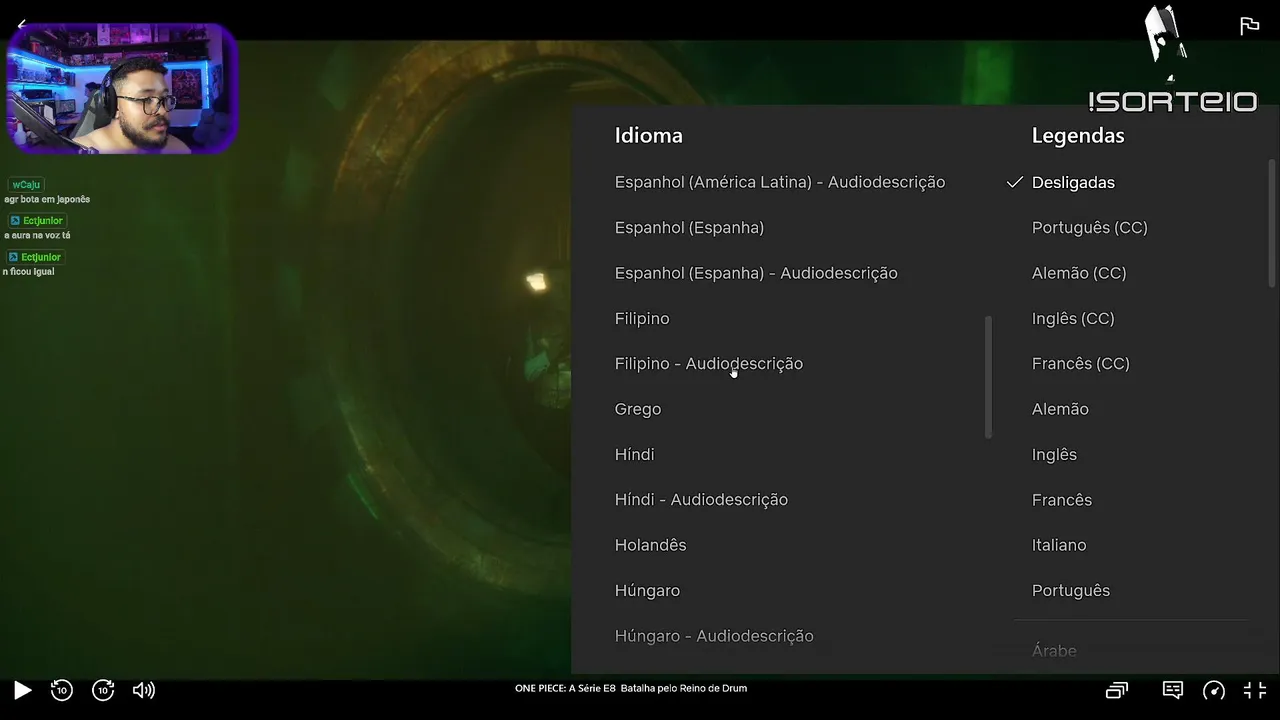Viewport: 1280px width, 720px height.
Task: Select Holandês audio language
Action: [651, 545]
